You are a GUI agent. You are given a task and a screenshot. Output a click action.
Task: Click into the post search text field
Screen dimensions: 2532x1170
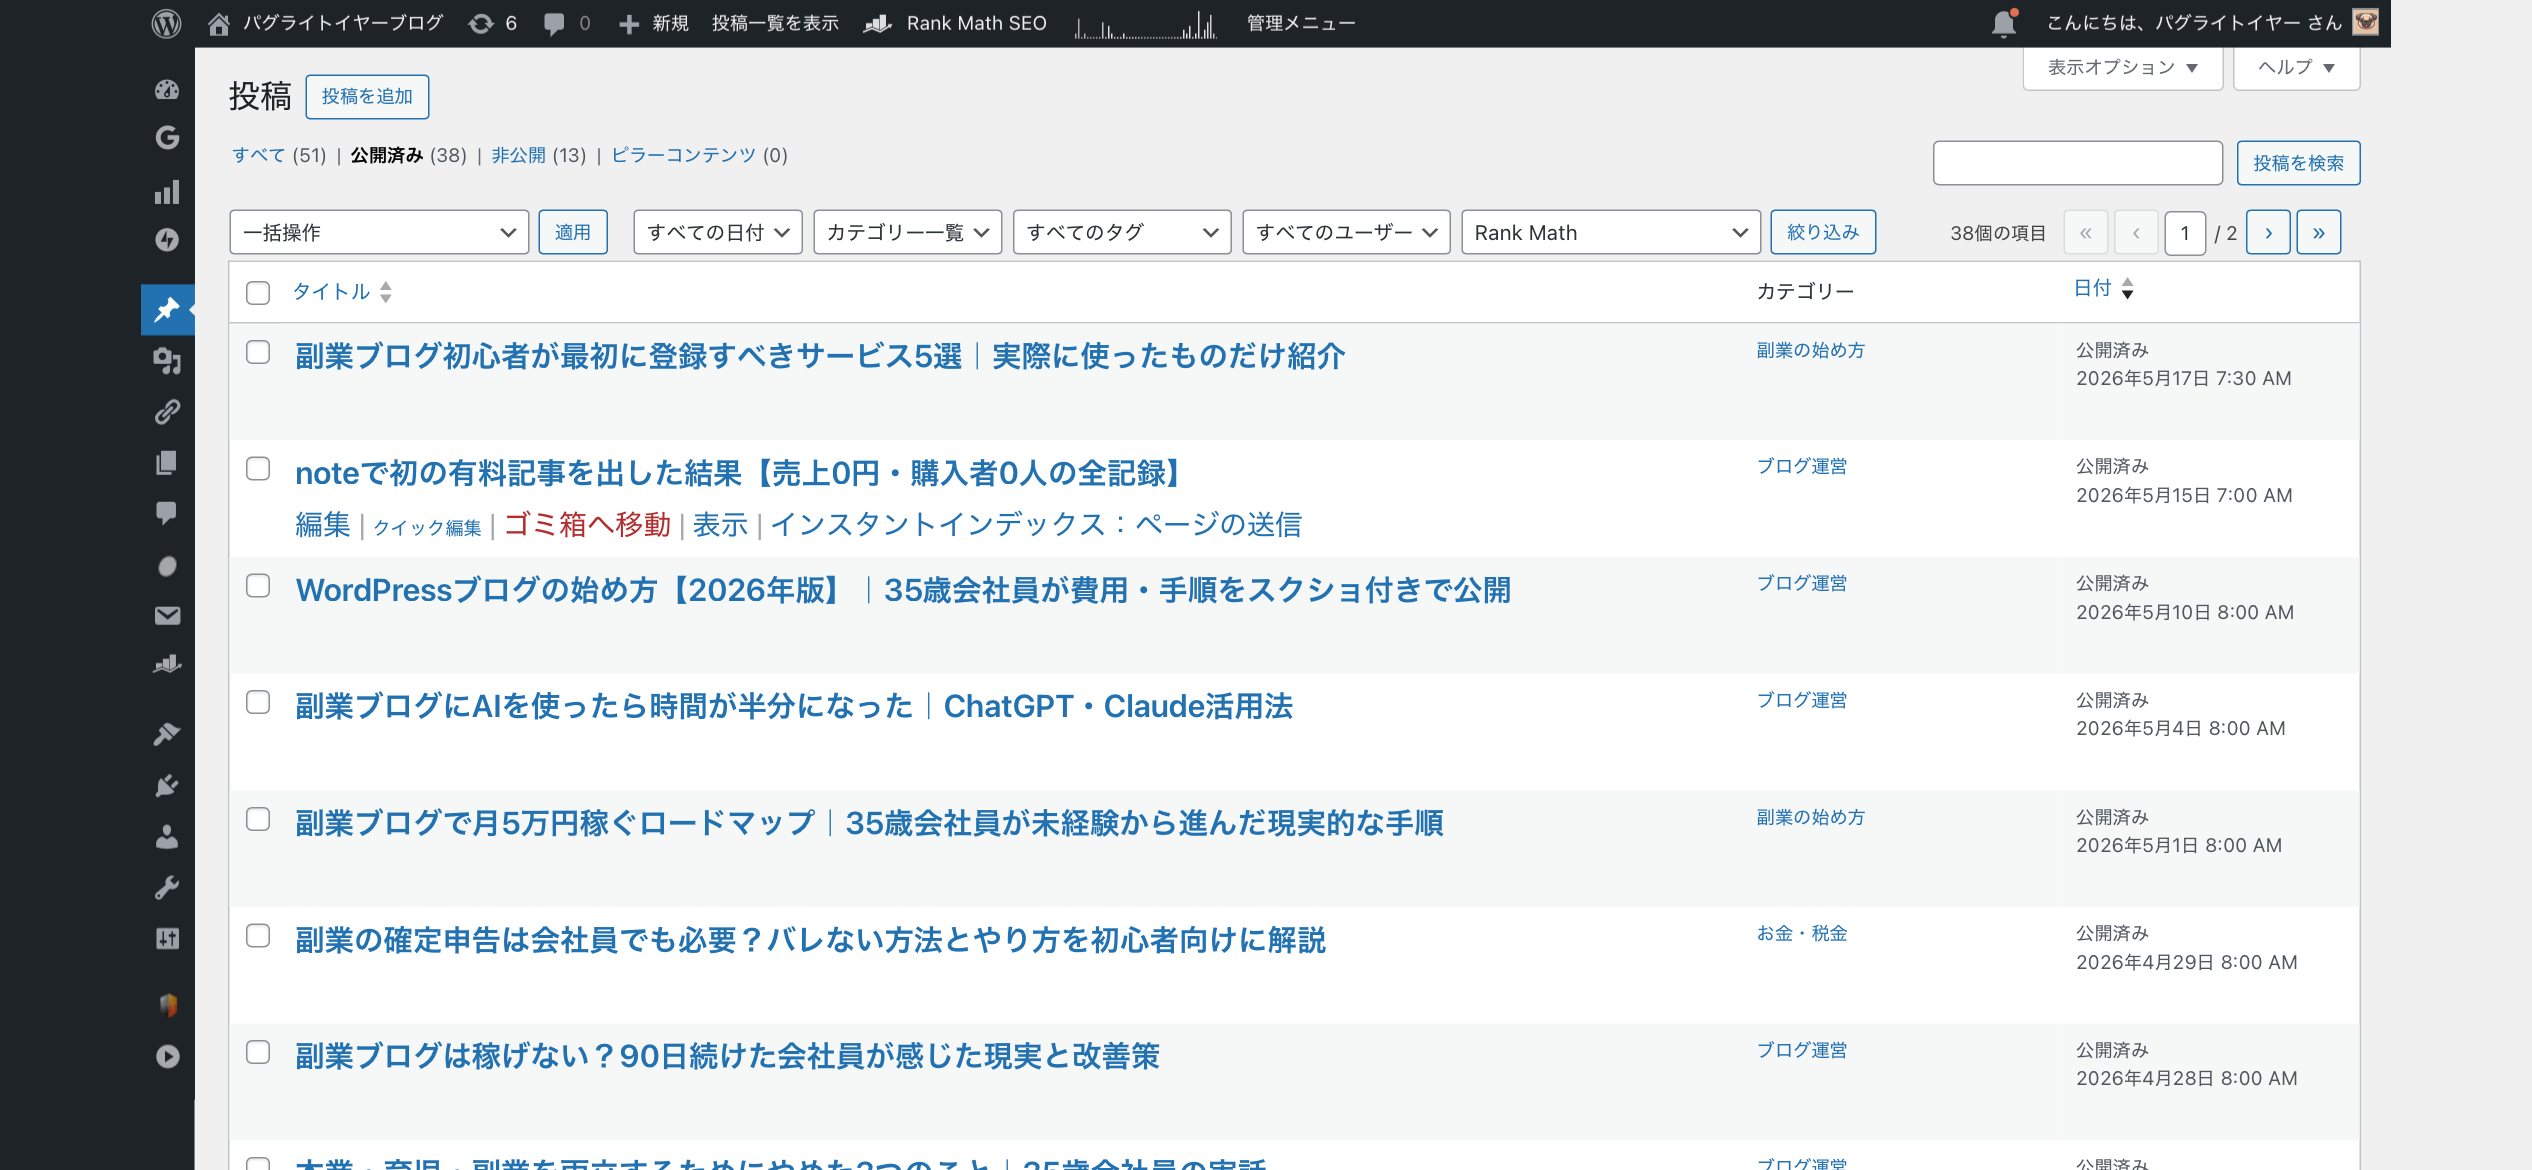[2078, 163]
